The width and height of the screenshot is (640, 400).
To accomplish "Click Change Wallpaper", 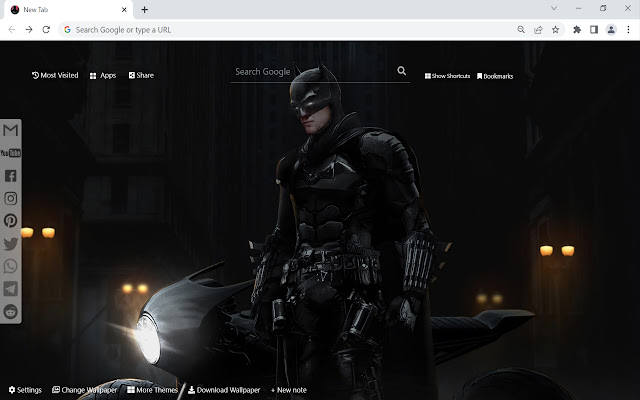I will (85, 390).
